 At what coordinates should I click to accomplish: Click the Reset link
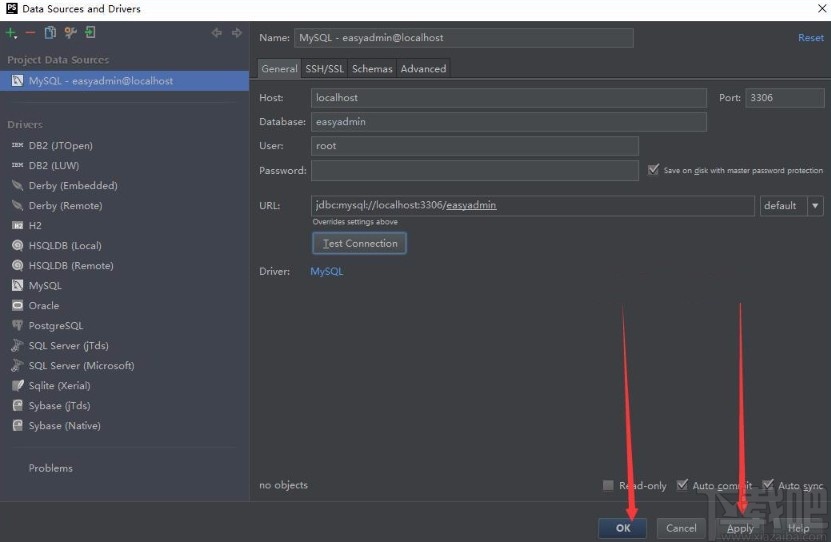[x=810, y=38]
